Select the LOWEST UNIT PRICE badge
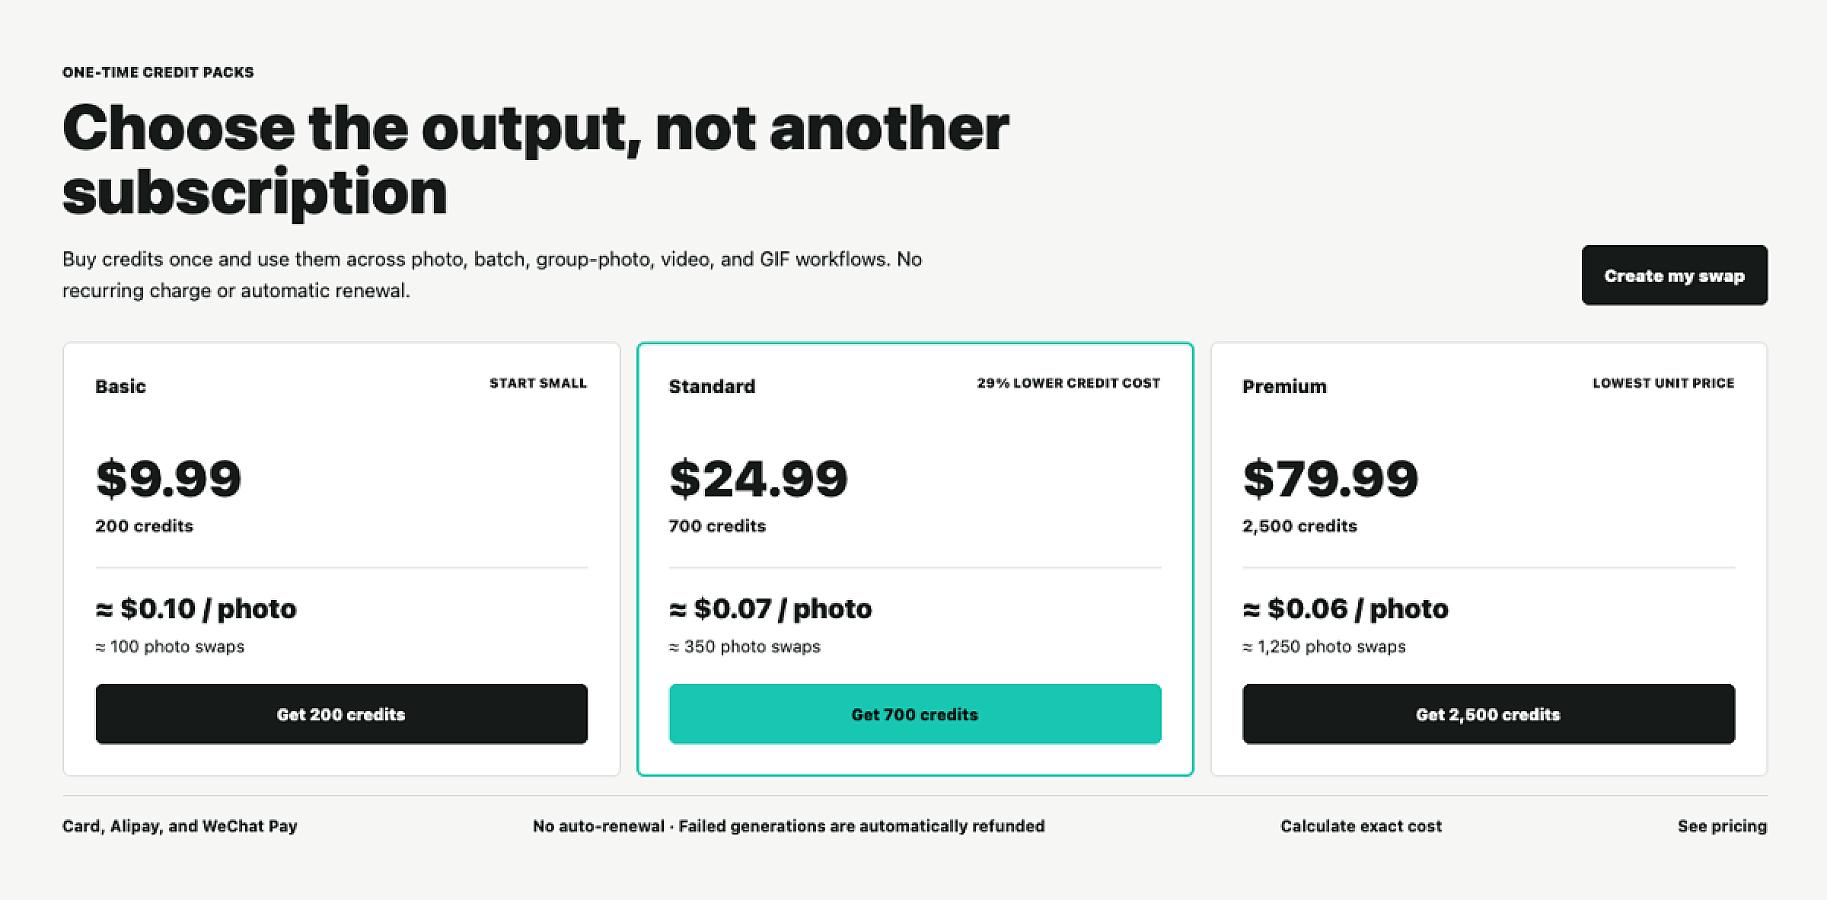The width and height of the screenshot is (1827, 900). coord(1663,383)
